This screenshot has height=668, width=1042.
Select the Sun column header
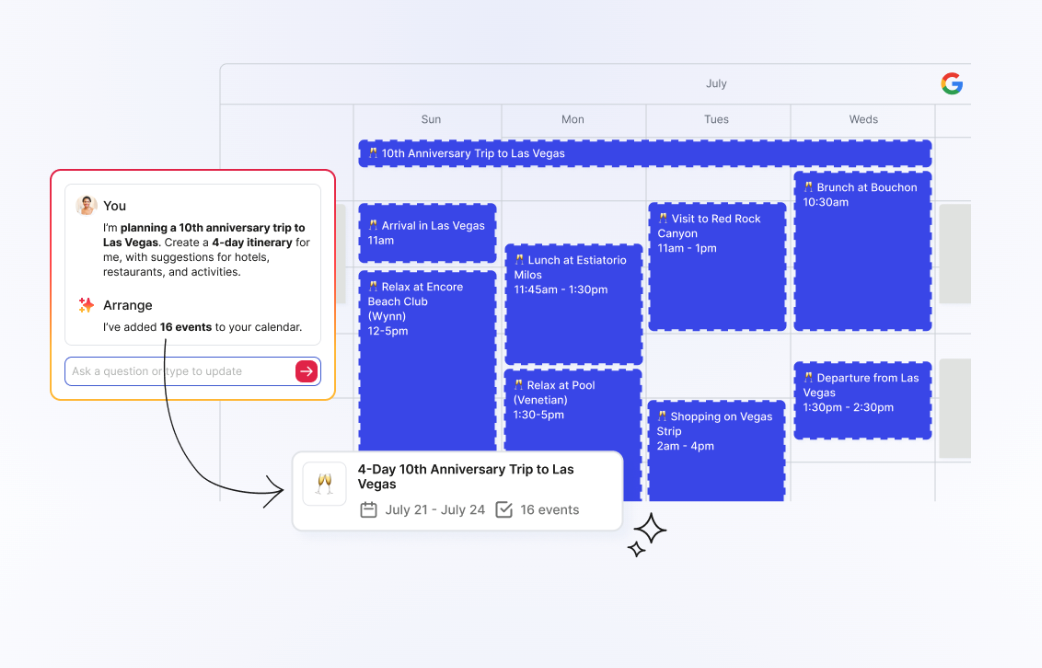pyautogui.click(x=431, y=120)
